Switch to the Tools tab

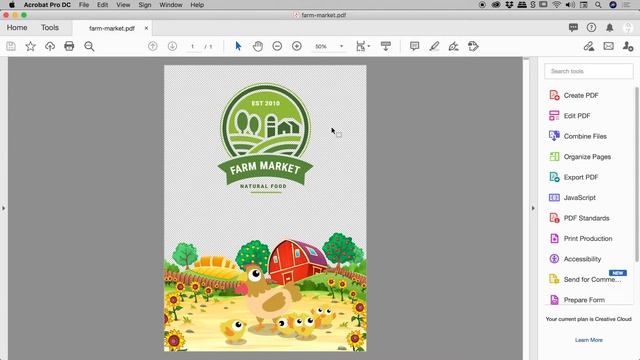(x=50, y=27)
